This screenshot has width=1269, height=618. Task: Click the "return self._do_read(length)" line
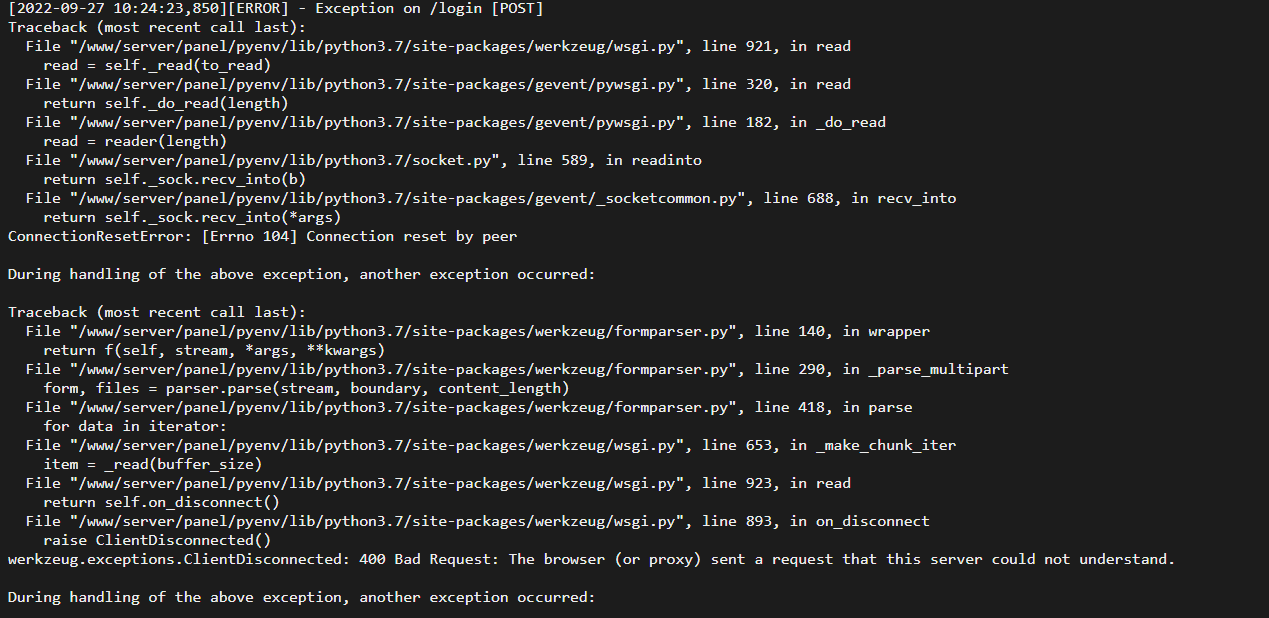166,103
